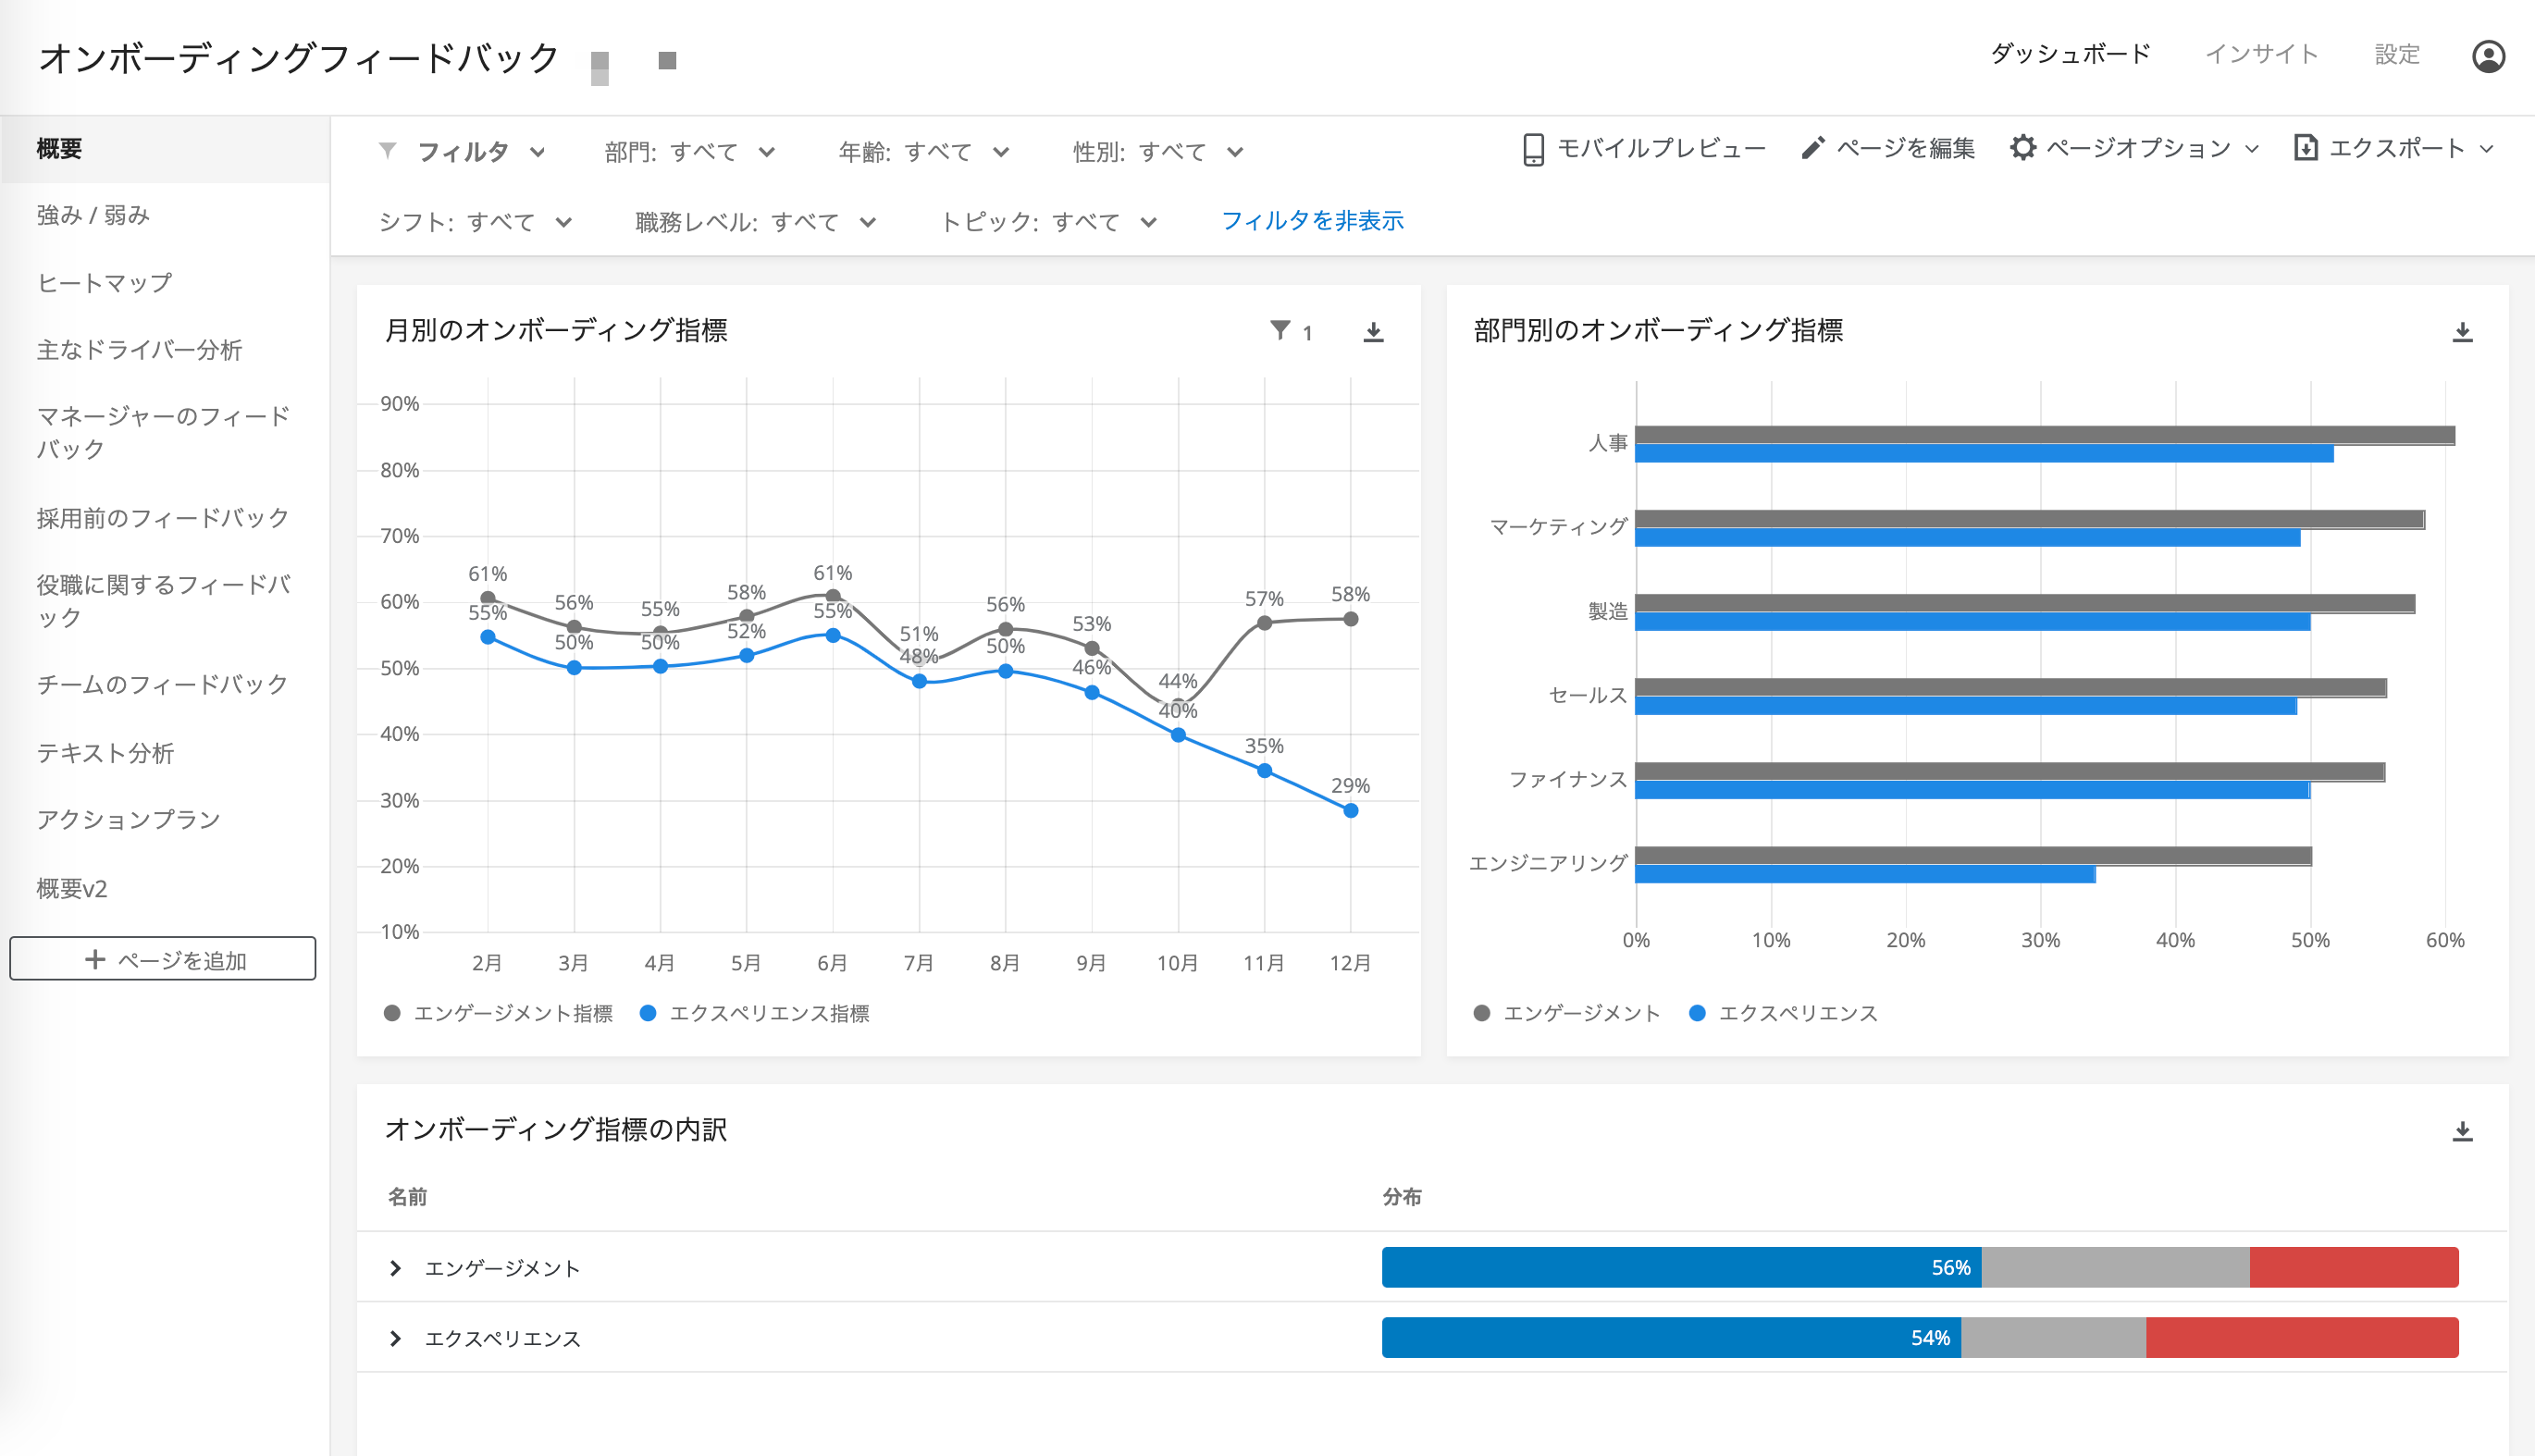Download the monthly onboarding metrics chart
Viewport: 2535px width, 1456px height.
(1373, 332)
